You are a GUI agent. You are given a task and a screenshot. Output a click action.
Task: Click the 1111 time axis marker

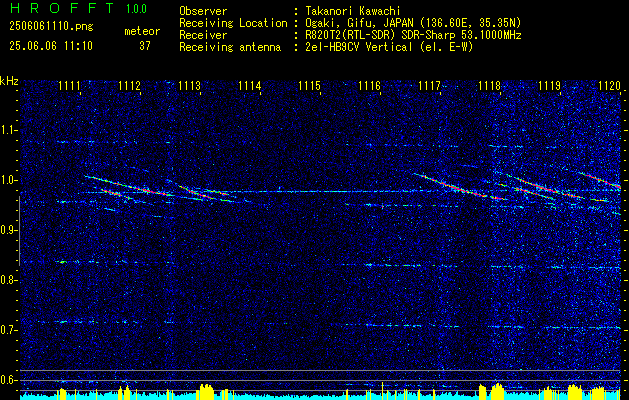coord(69,86)
